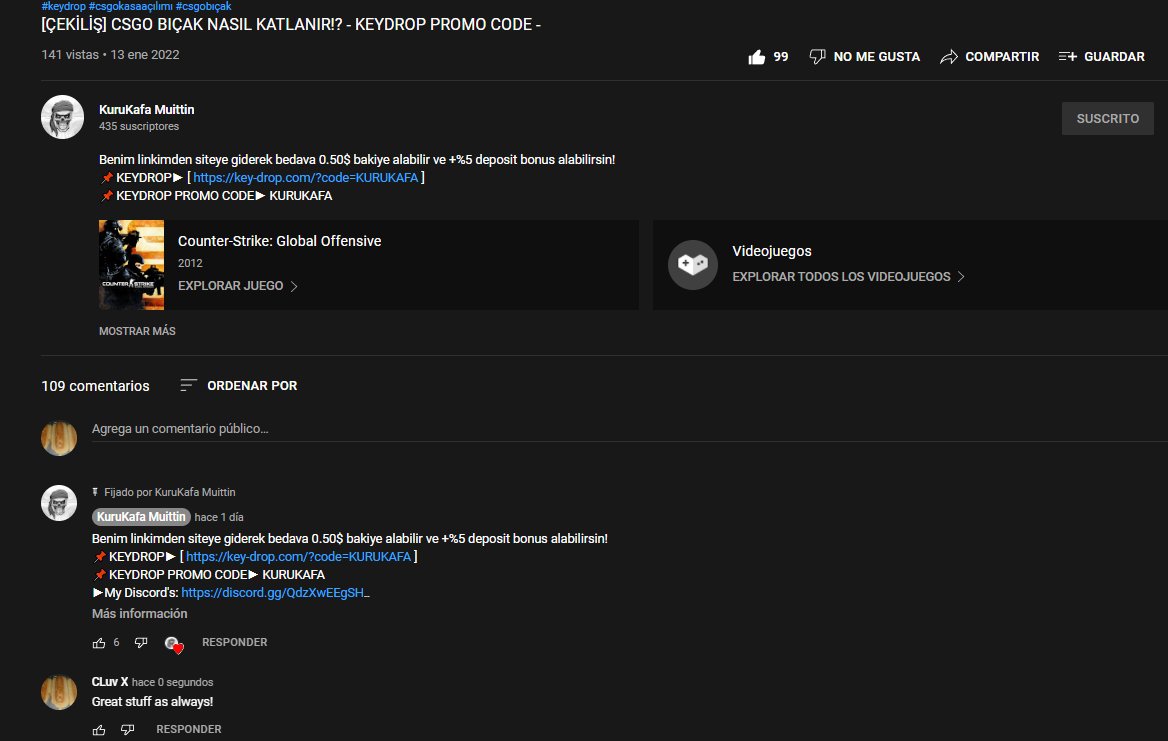The width and height of the screenshot is (1168, 741).
Task: Open KuruKafa Muittin channel name link
Action: [147, 109]
